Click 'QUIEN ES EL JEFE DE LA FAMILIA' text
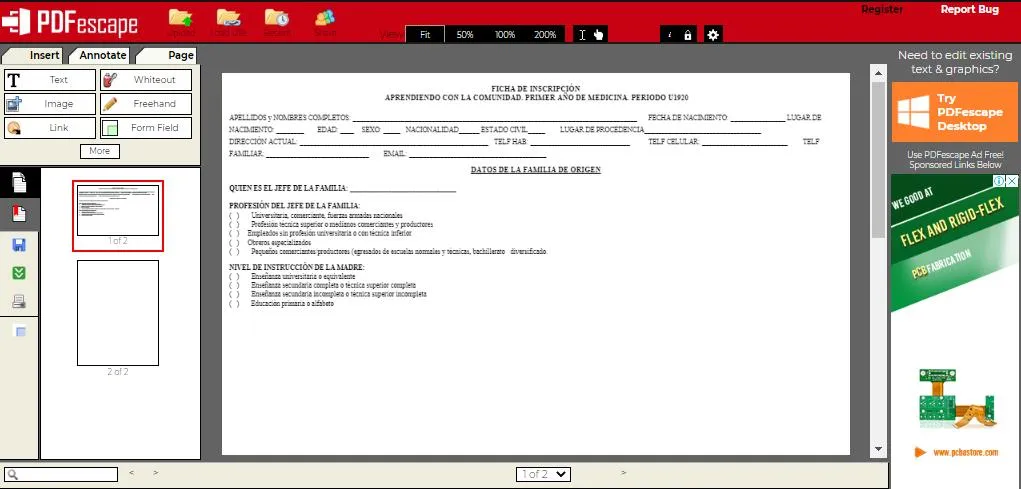 click(288, 189)
